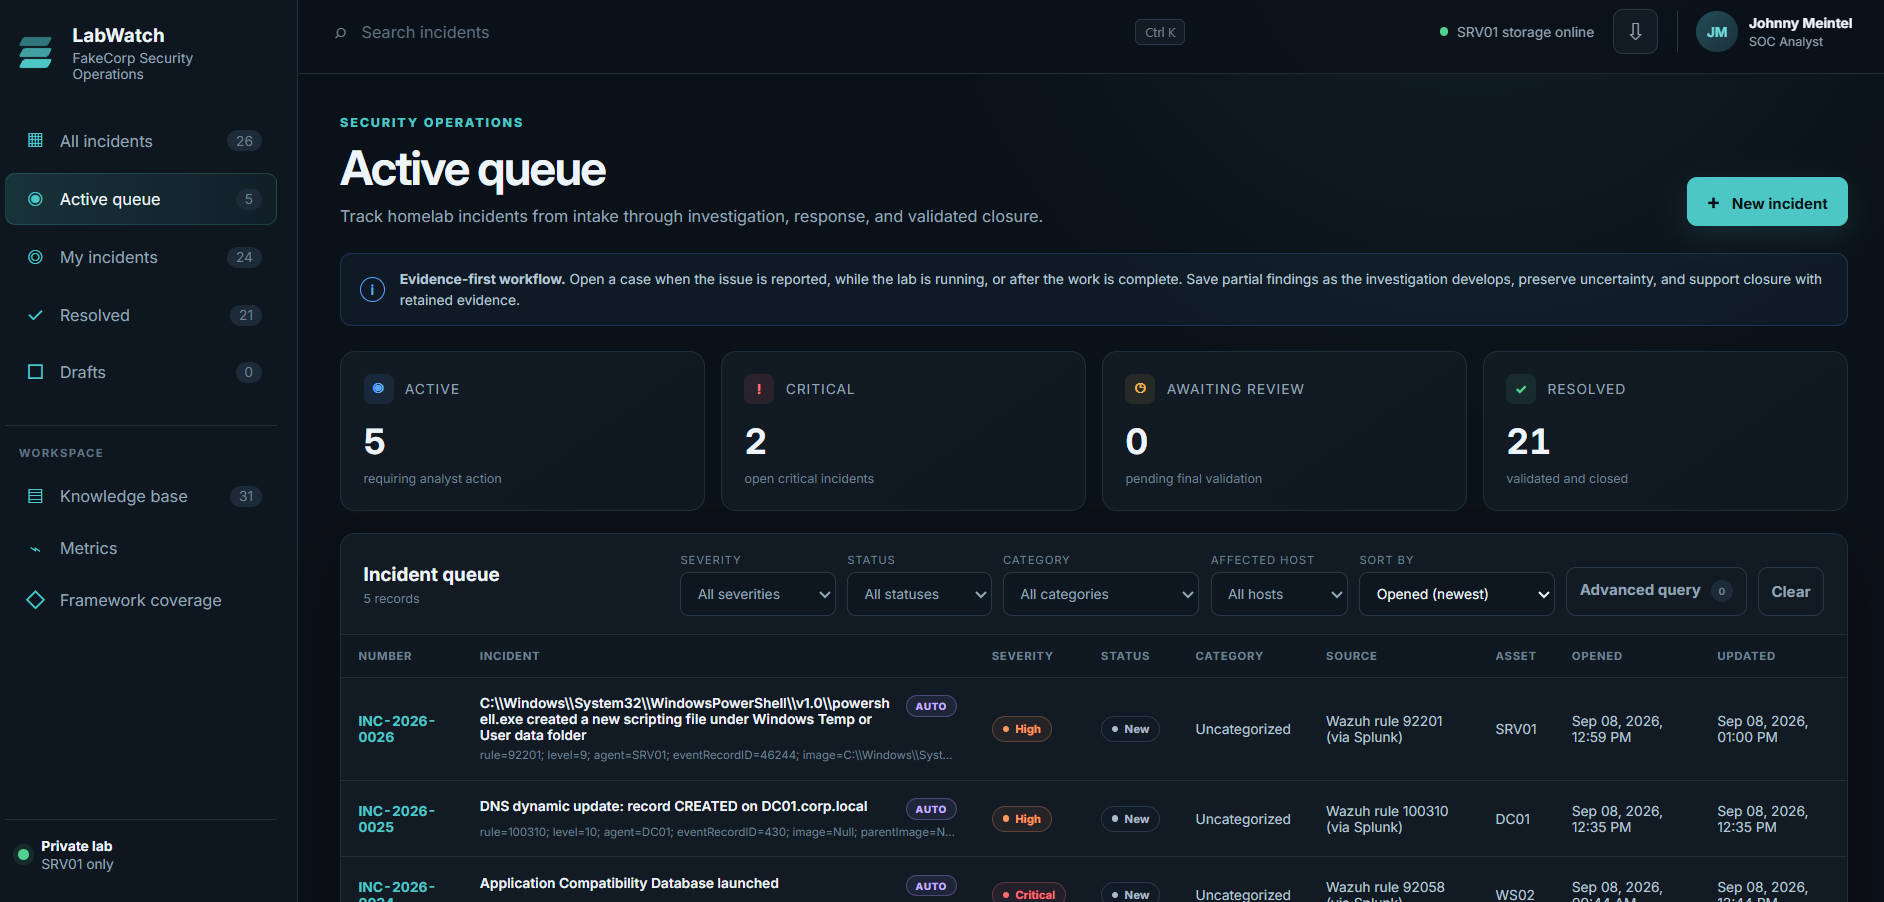Image resolution: width=1884 pixels, height=902 pixels.
Task: Click the SRV01 storage online indicator dot
Action: point(1444,32)
